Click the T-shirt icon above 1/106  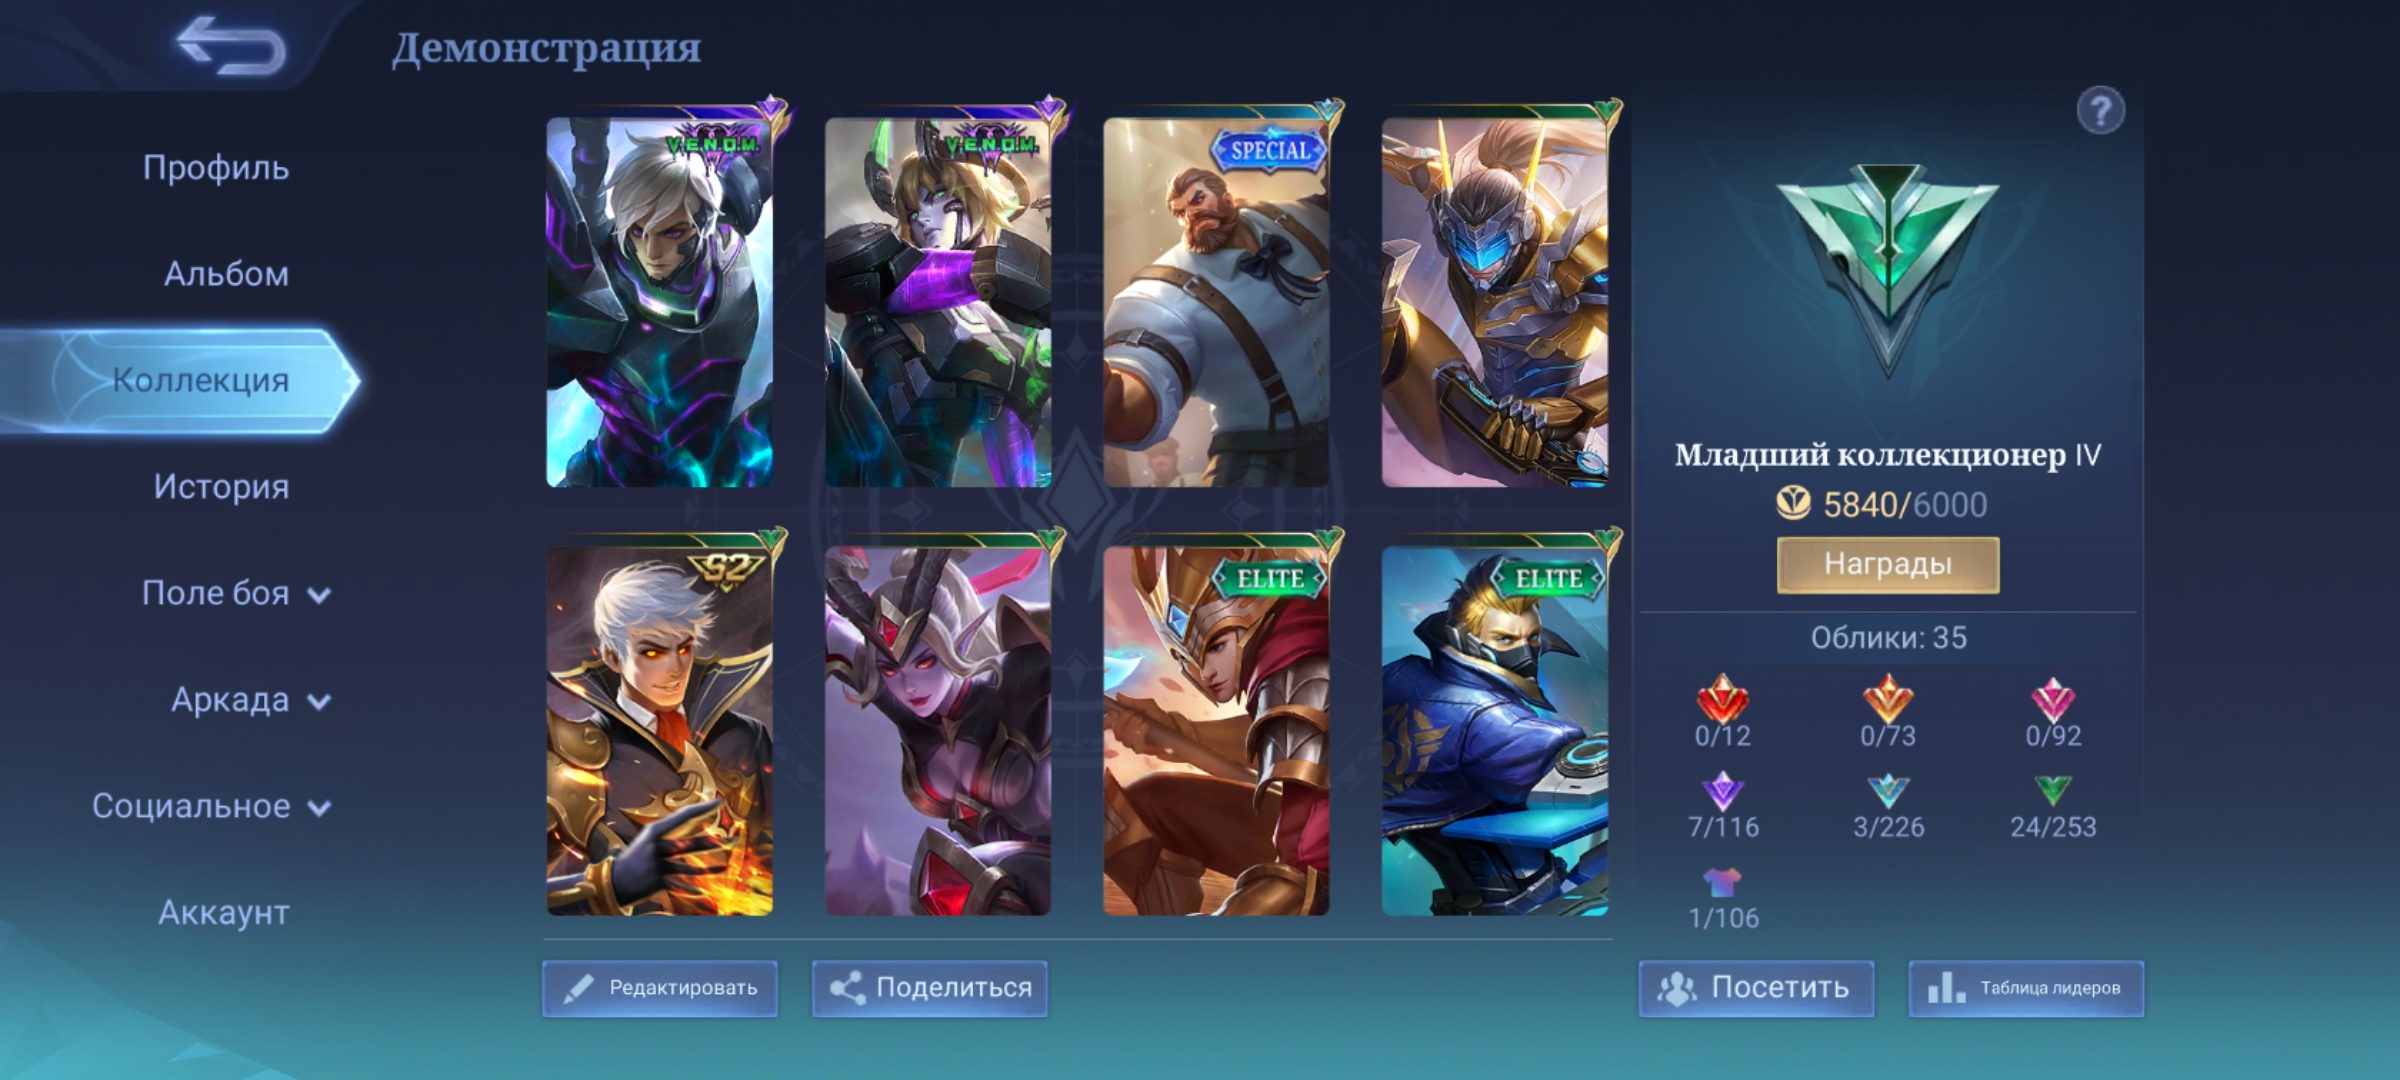pyautogui.click(x=1722, y=882)
